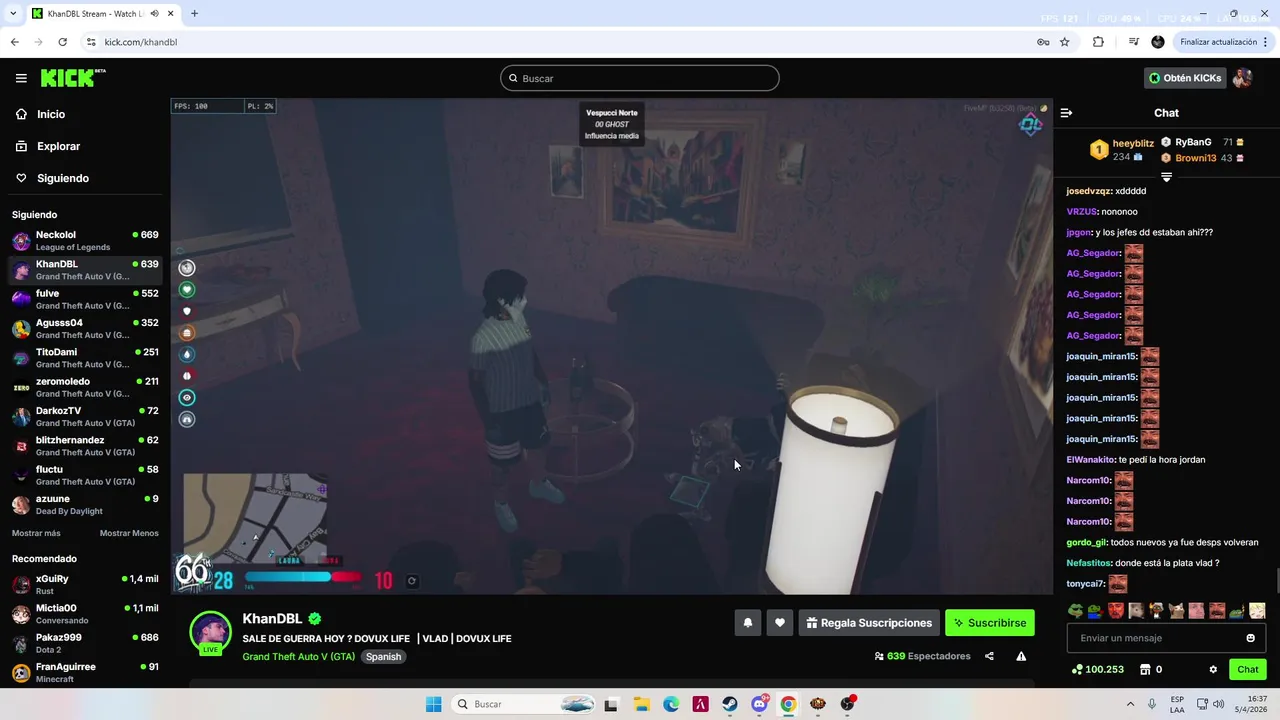1280x720 pixels.
Task: Open Agusss04 channel in following list
Action: [85, 329]
